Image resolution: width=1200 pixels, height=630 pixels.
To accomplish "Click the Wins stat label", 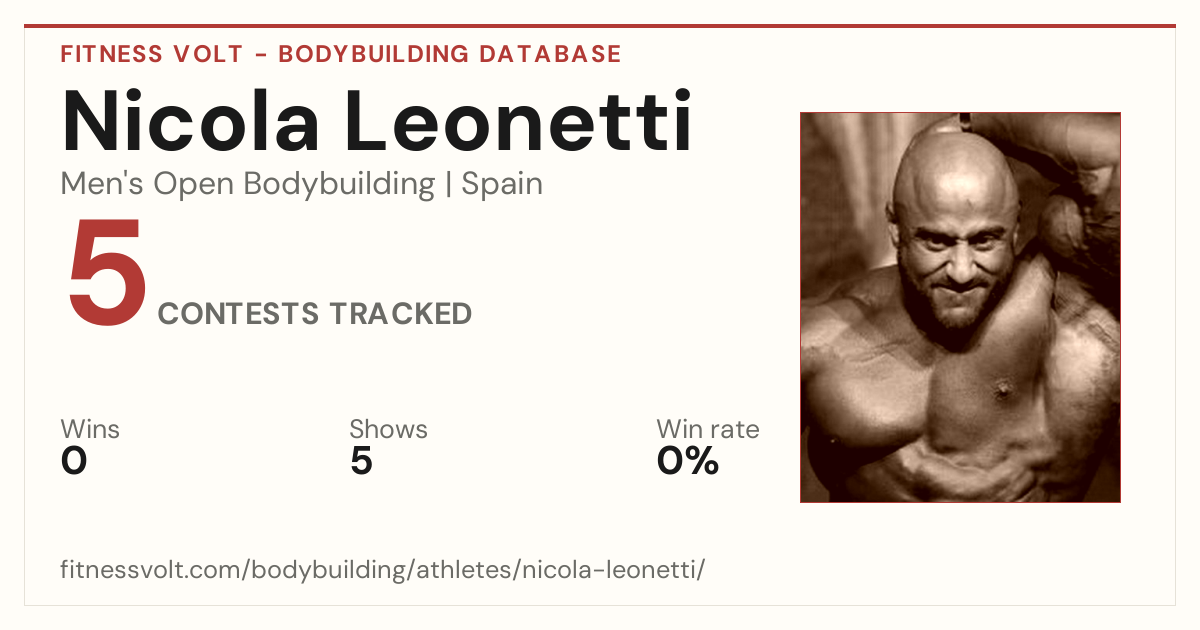I will coord(90,429).
